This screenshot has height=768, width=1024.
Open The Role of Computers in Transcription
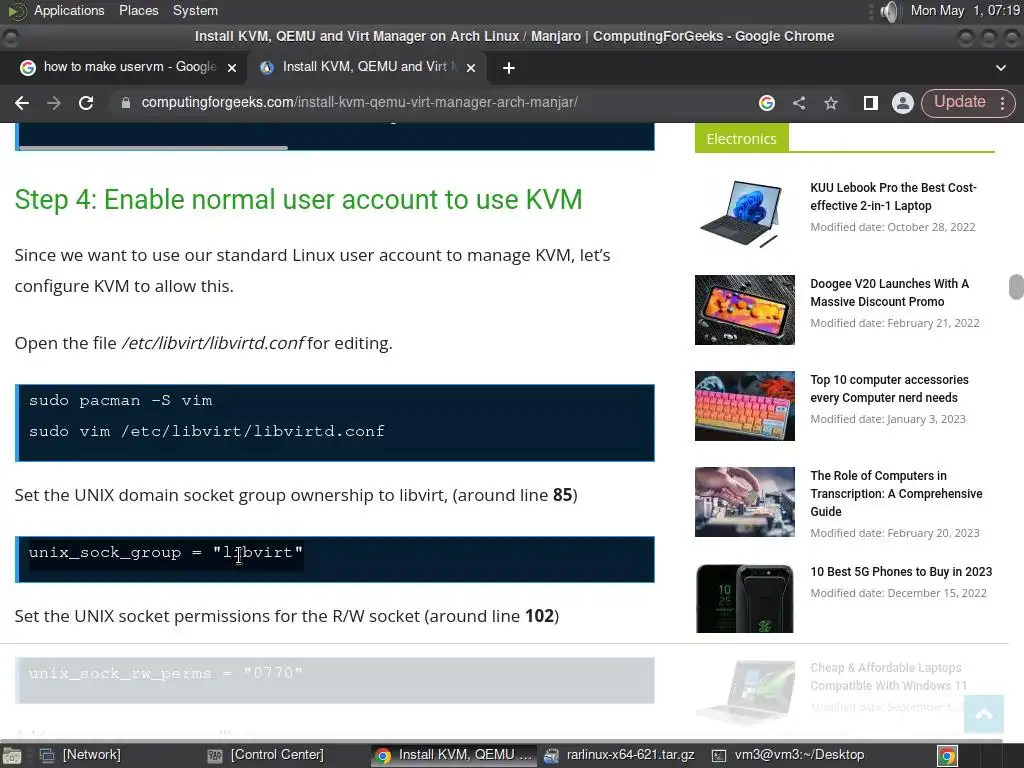point(896,494)
